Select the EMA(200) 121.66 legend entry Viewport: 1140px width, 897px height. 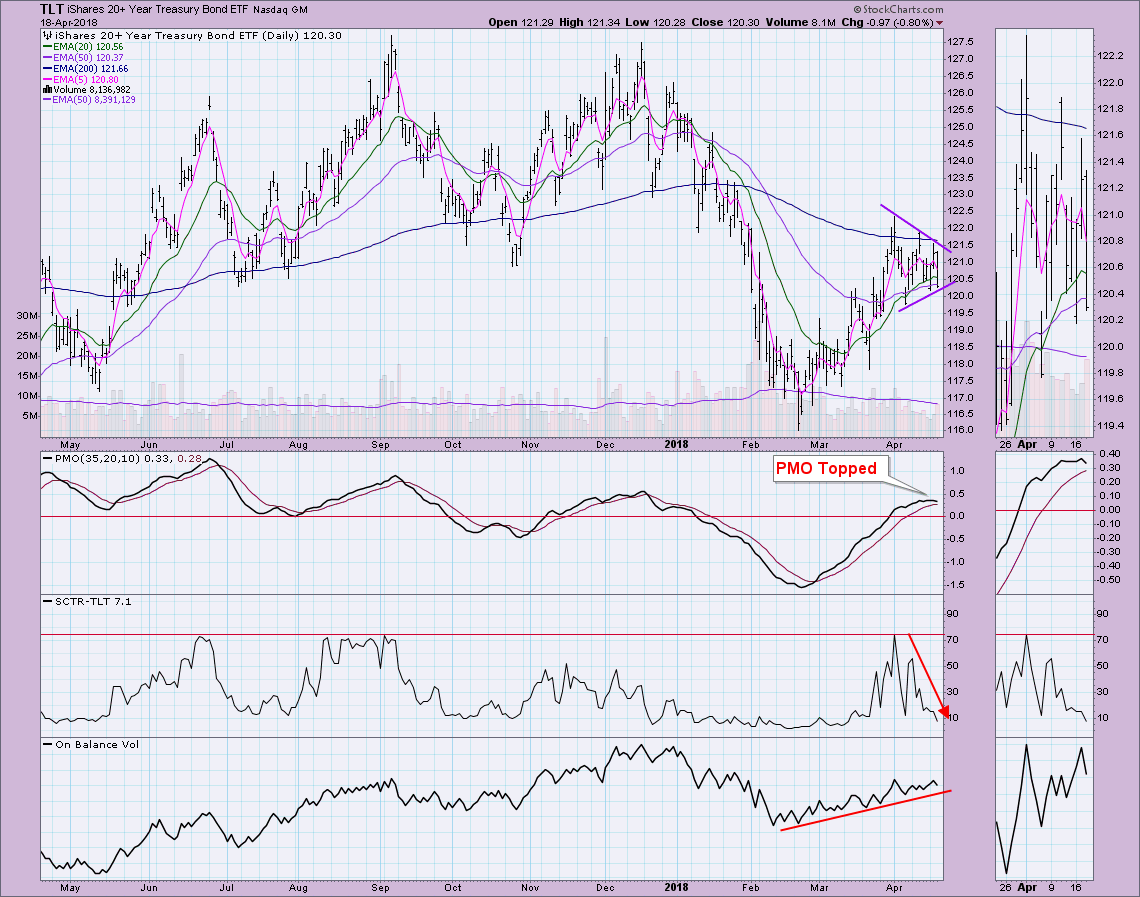(86, 68)
